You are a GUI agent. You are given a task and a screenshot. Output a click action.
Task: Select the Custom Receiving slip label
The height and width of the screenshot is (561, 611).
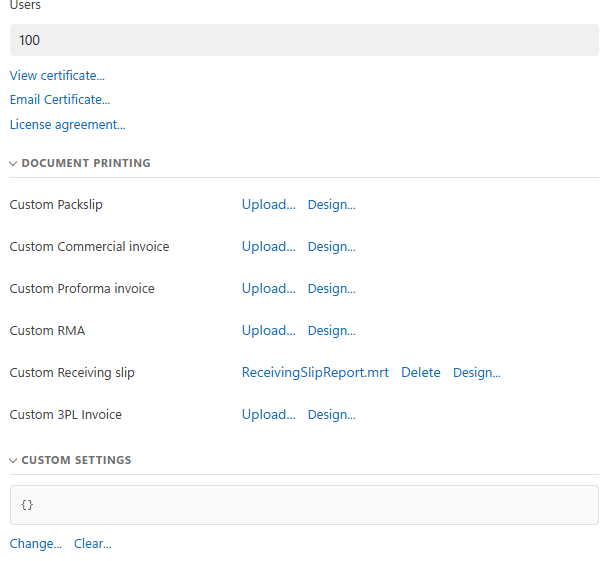point(72,373)
